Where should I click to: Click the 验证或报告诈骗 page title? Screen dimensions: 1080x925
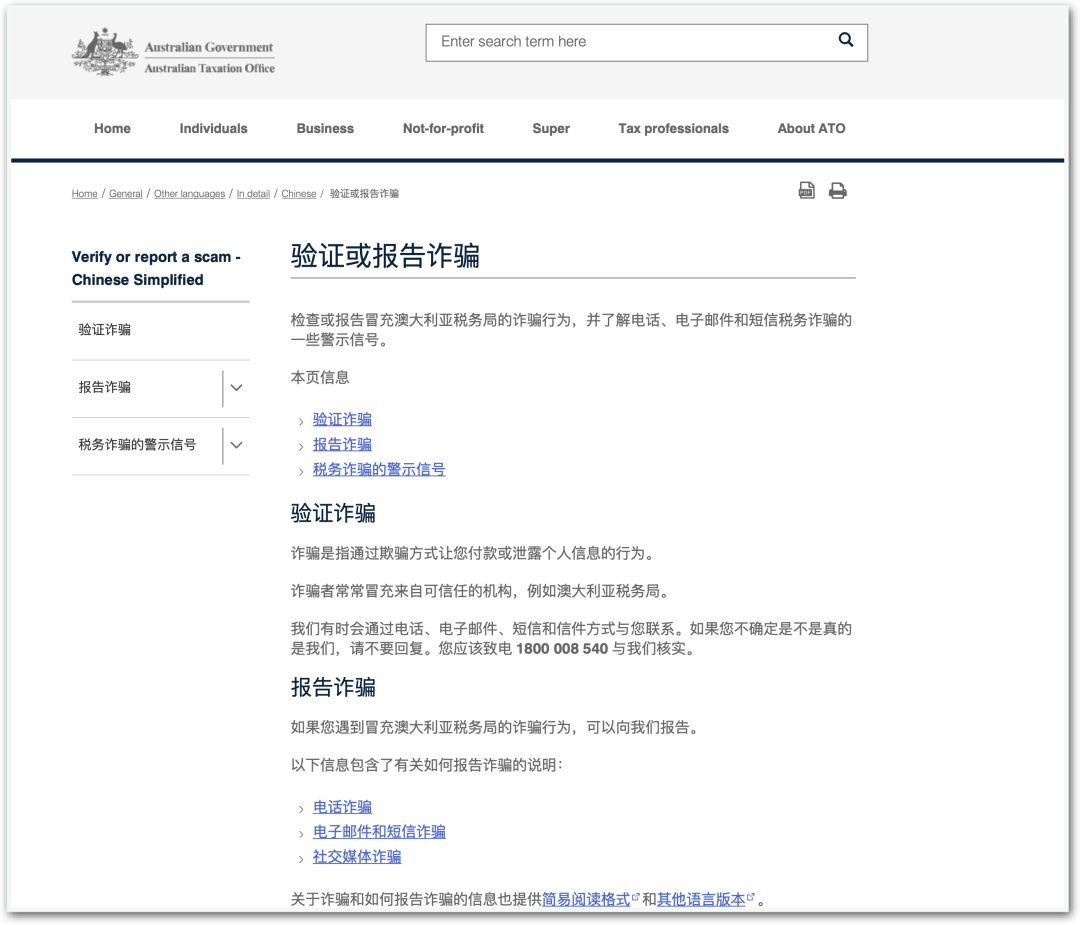pyautogui.click(x=385, y=256)
